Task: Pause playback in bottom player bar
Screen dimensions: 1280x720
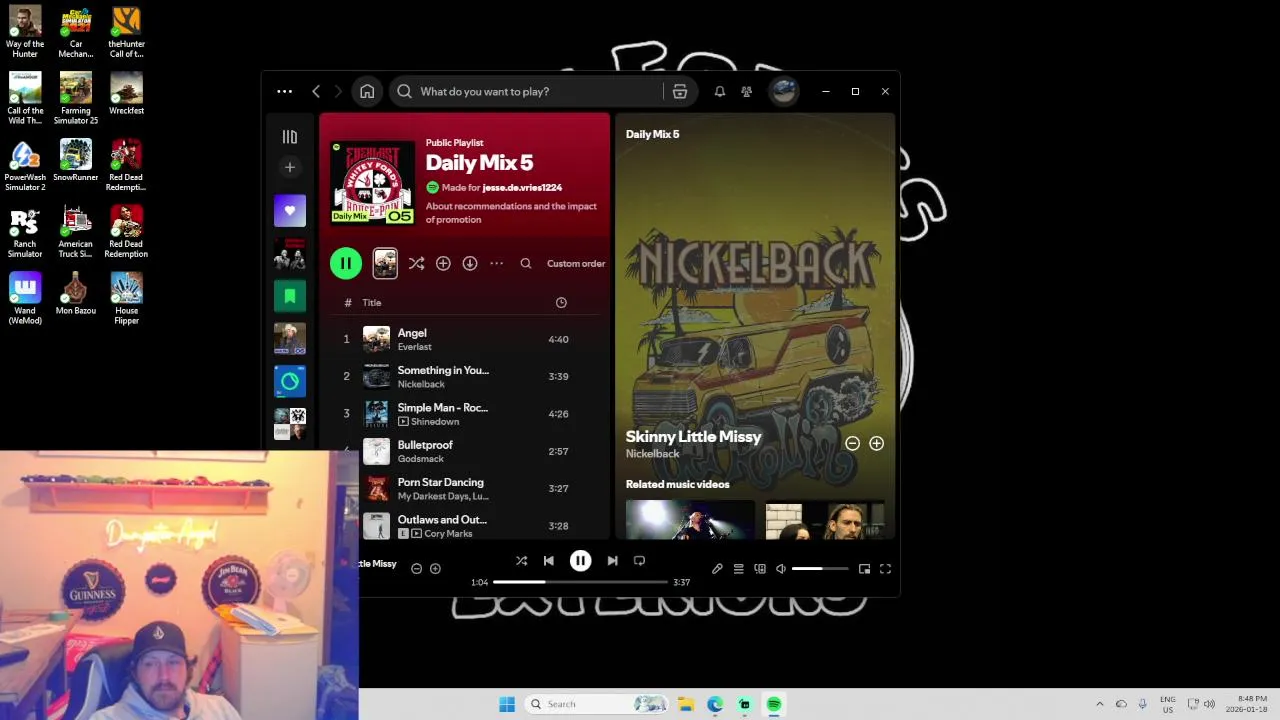Action: click(580, 561)
